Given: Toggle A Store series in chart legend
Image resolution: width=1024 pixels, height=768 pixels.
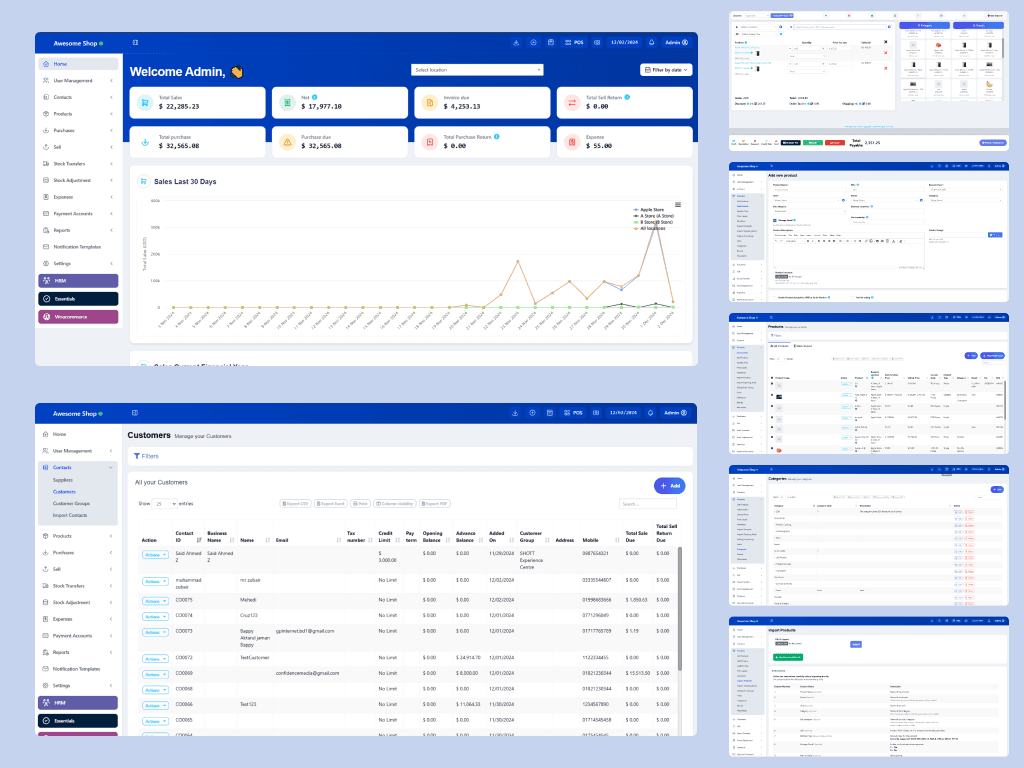Looking at the screenshot, I should [x=653, y=216].
